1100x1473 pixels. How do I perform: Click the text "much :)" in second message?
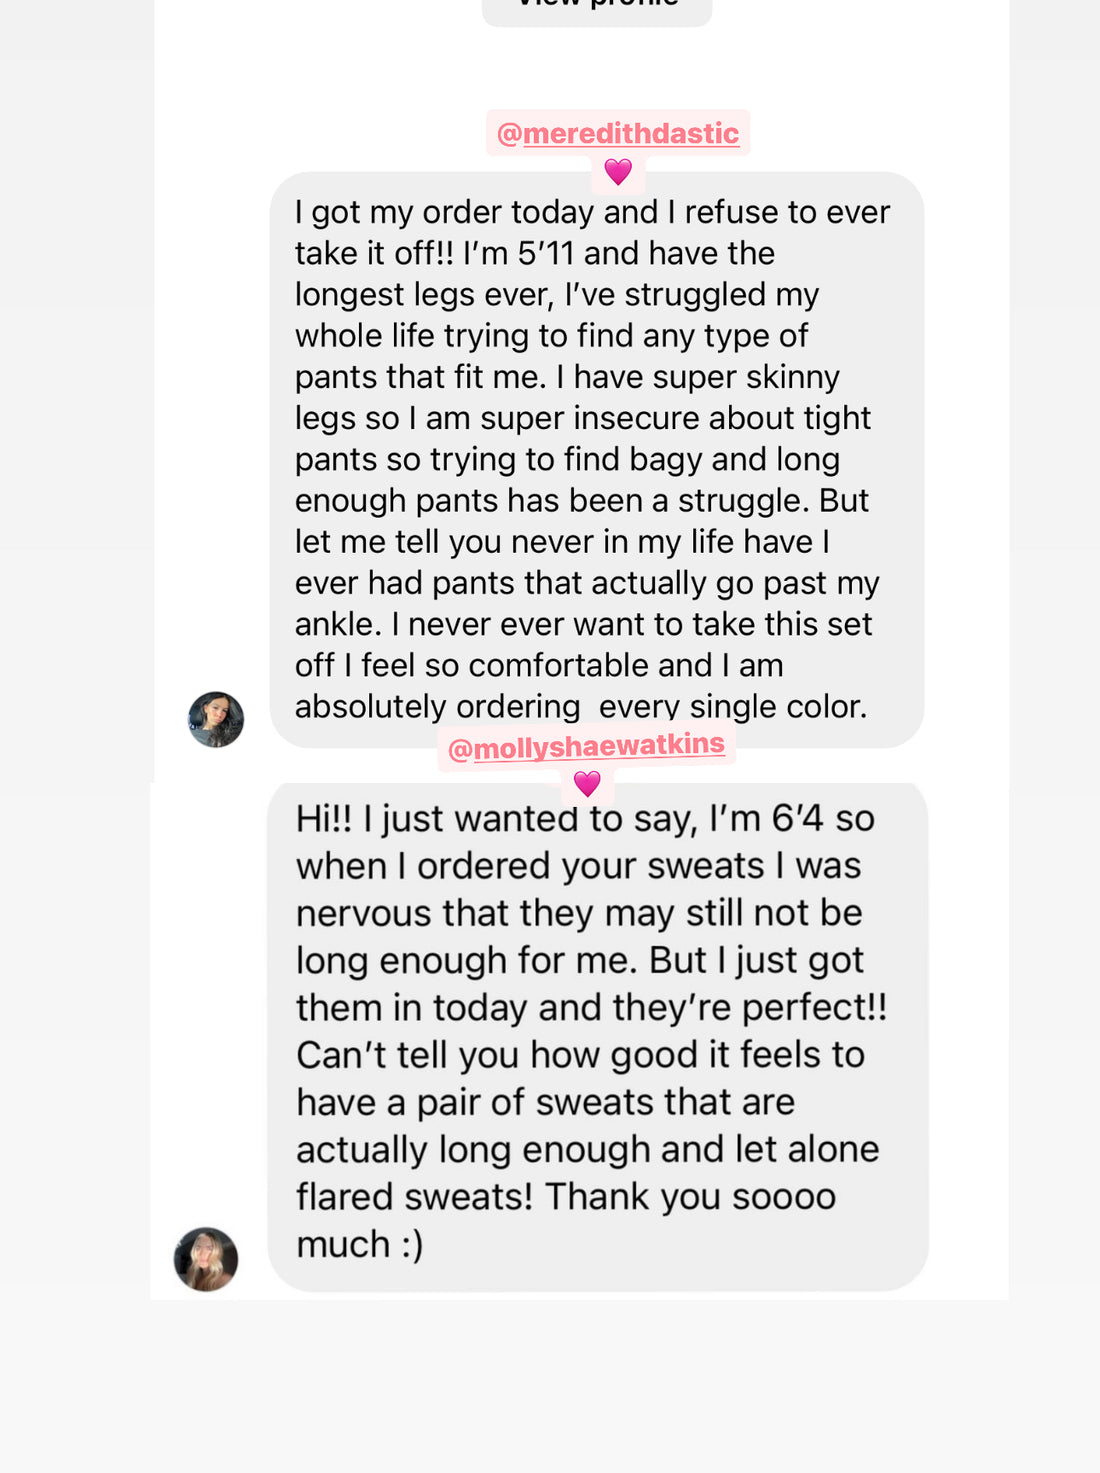pos(360,1244)
